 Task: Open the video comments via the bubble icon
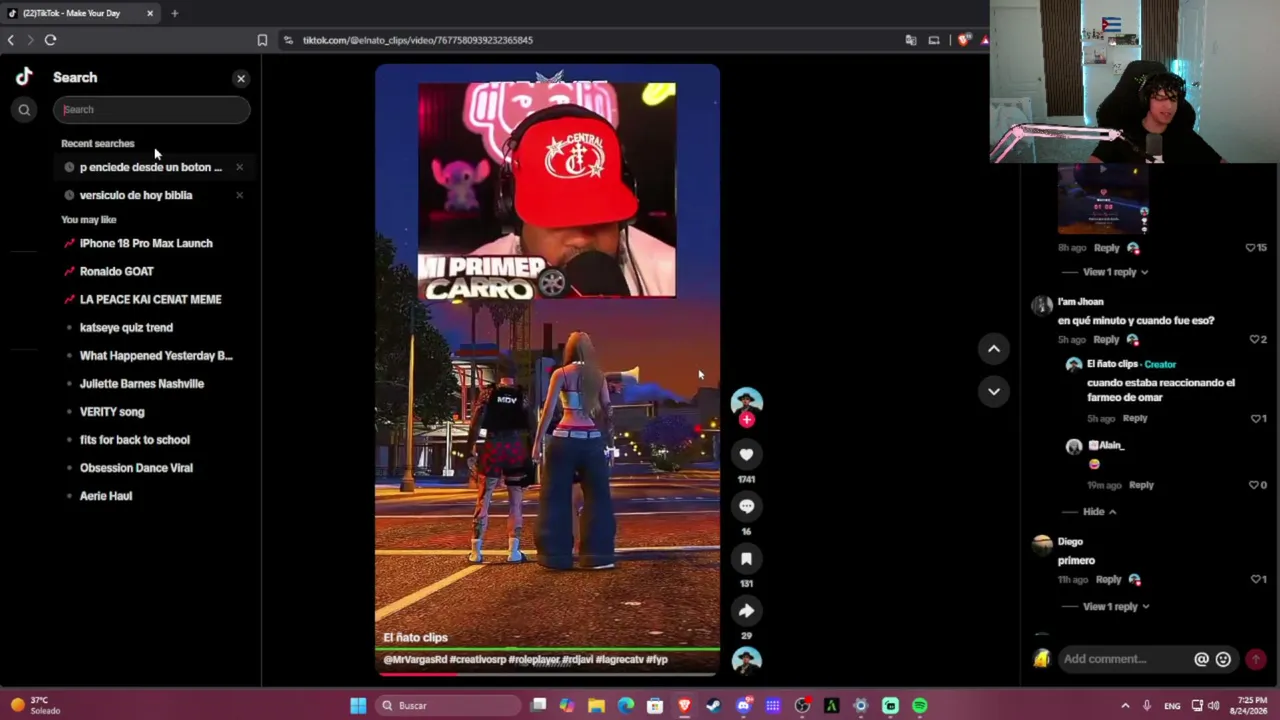pos(746,506)
